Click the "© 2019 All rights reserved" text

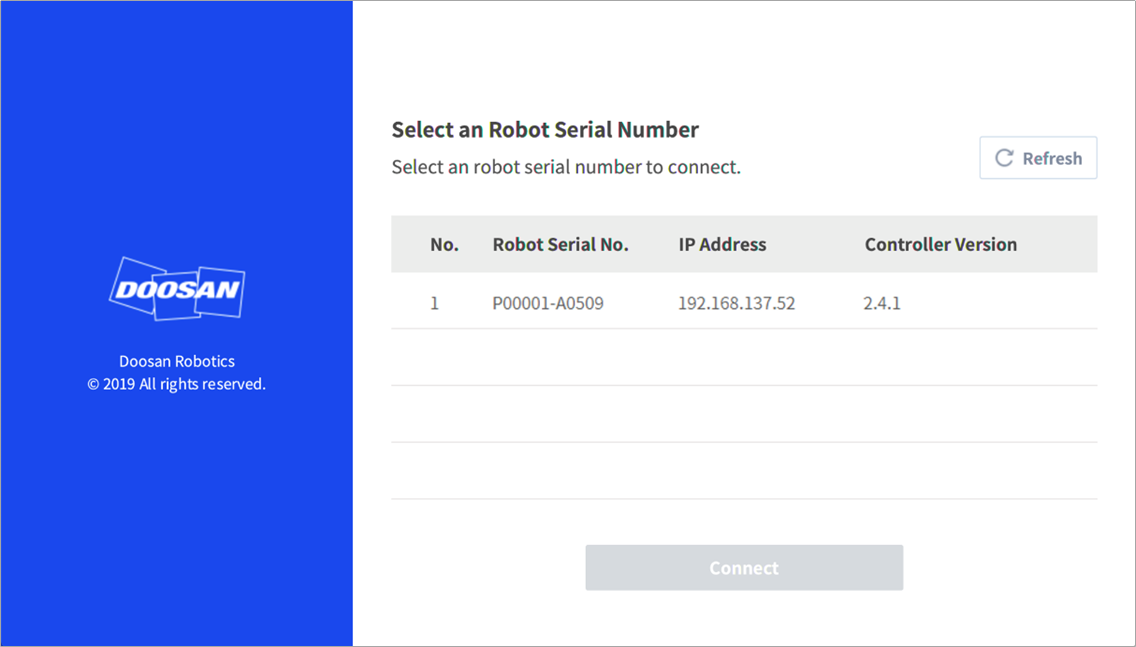[x=176, y=384]
